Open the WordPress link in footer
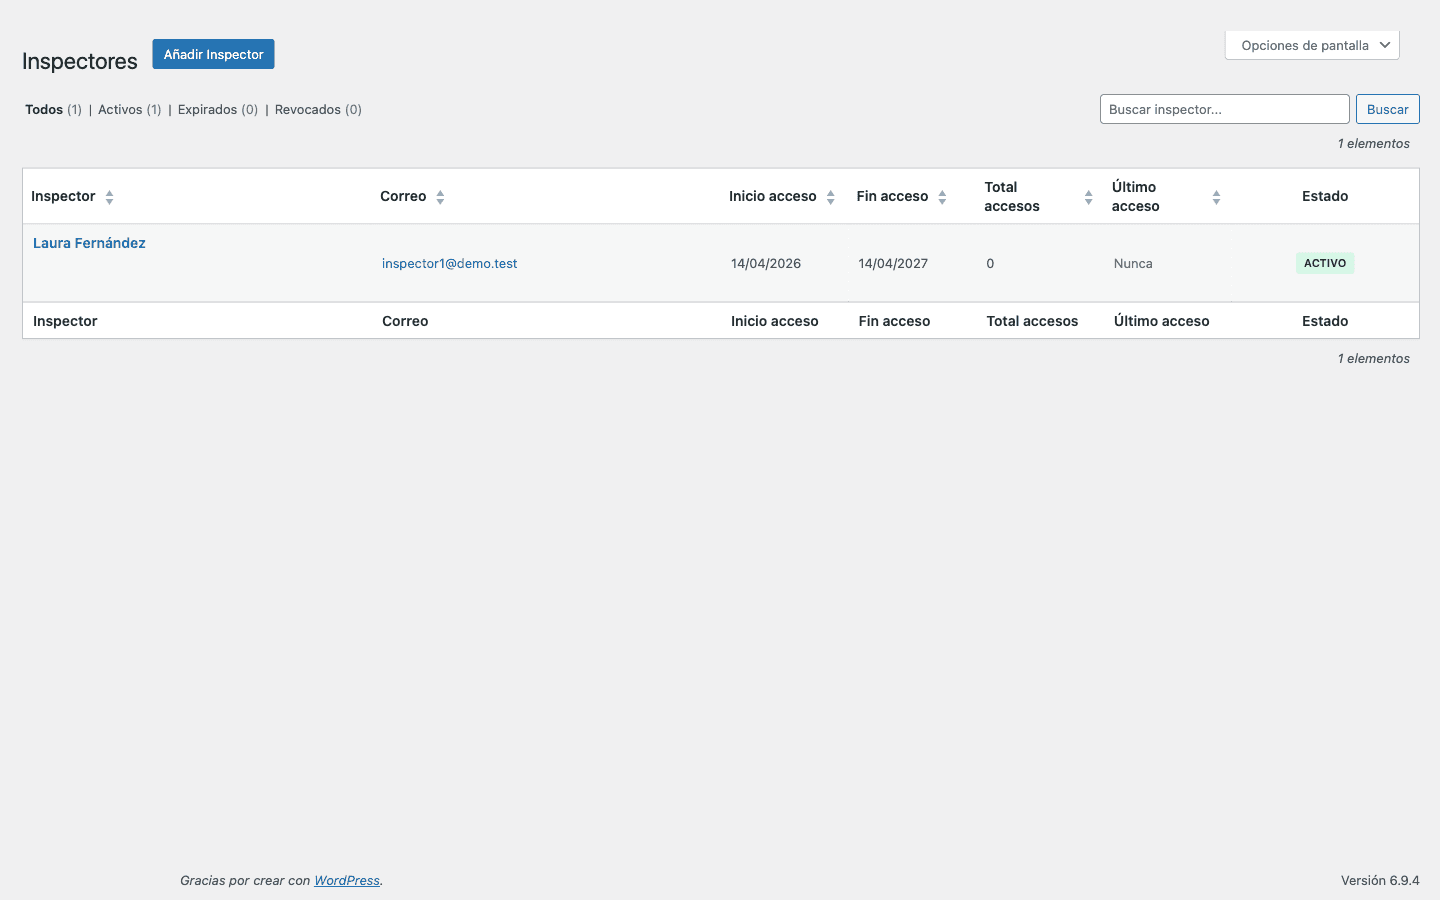This screenshot has width=1440, height=900. 346,881
